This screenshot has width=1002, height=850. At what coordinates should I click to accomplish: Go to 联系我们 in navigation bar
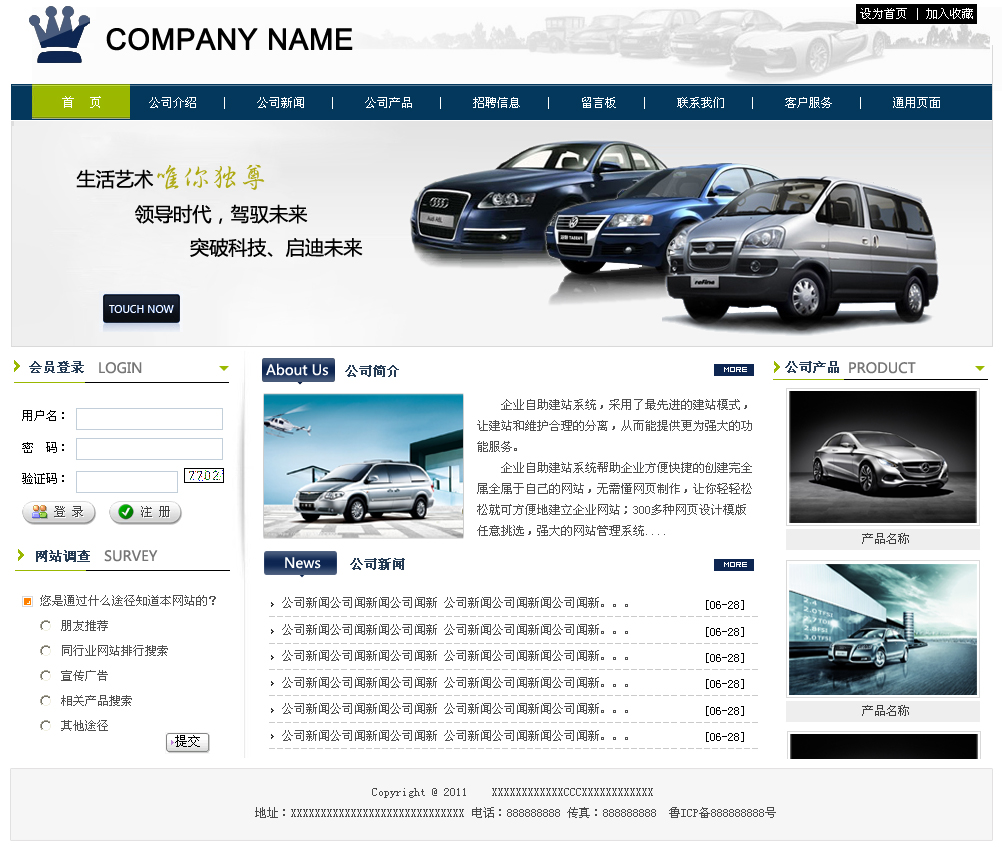coord(700,103)
